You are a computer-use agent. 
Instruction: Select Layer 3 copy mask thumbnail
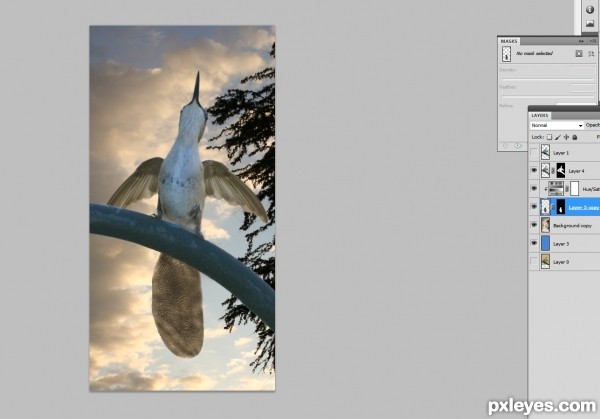pyautogui.click(x=561, y=207)
